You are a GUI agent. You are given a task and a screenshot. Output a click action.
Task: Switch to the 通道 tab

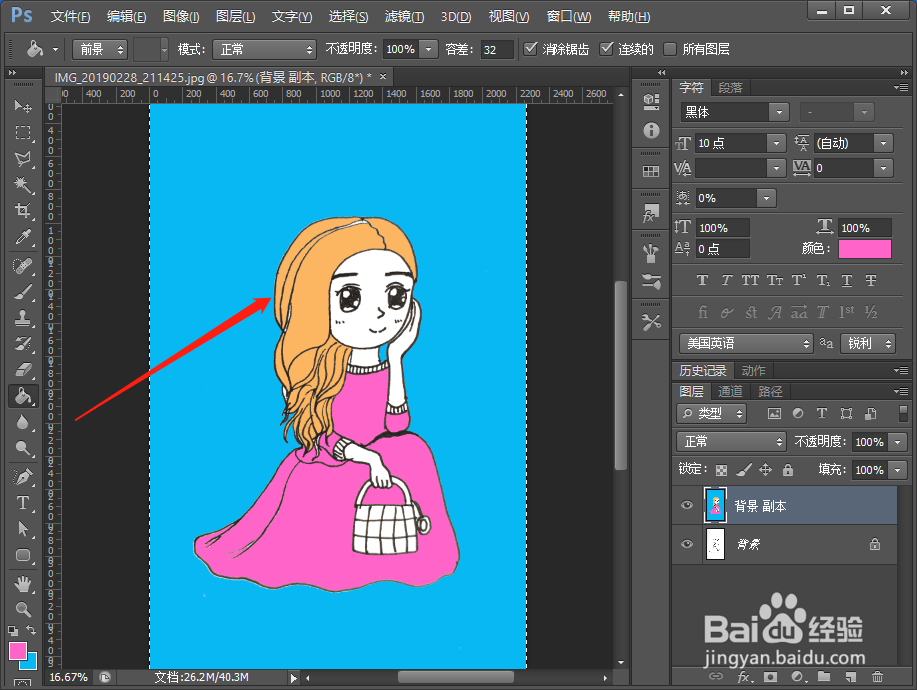click(730, 391)
